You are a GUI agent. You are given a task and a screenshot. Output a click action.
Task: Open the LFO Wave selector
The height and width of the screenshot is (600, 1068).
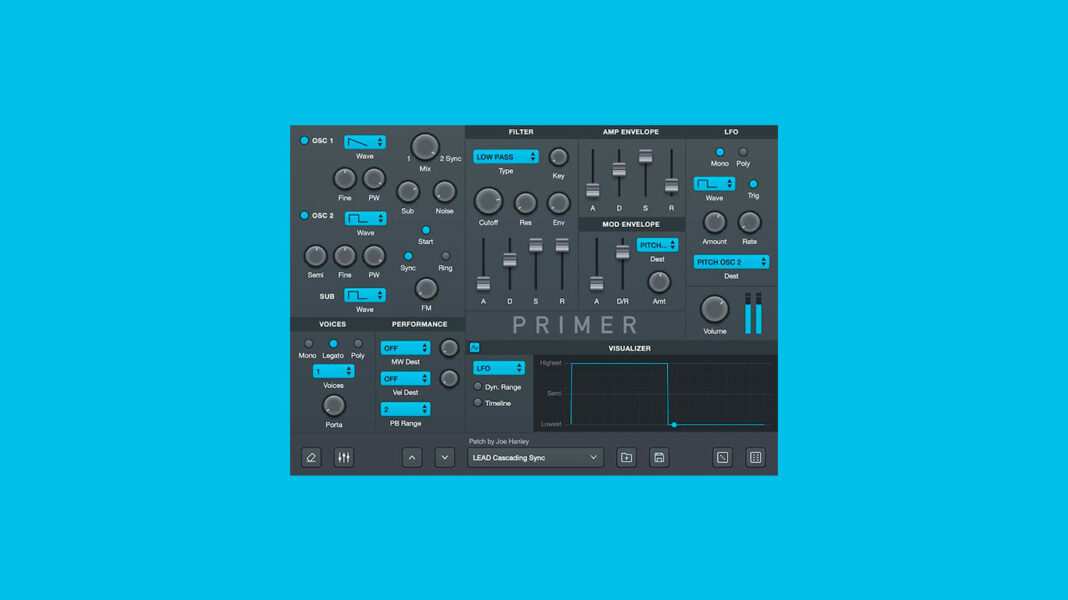tap(714, 184)
